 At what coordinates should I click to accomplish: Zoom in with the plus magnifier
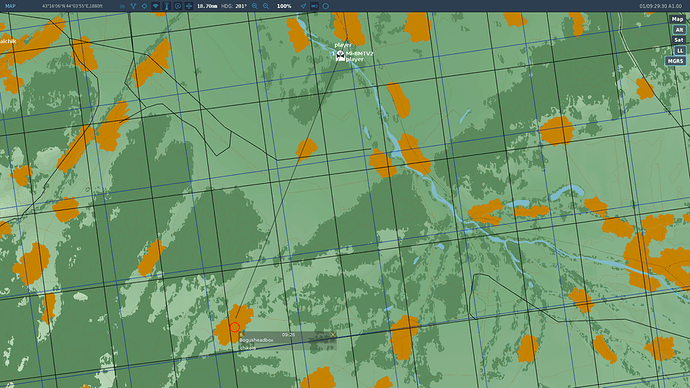pyautogui.click(x=255, y=6)
